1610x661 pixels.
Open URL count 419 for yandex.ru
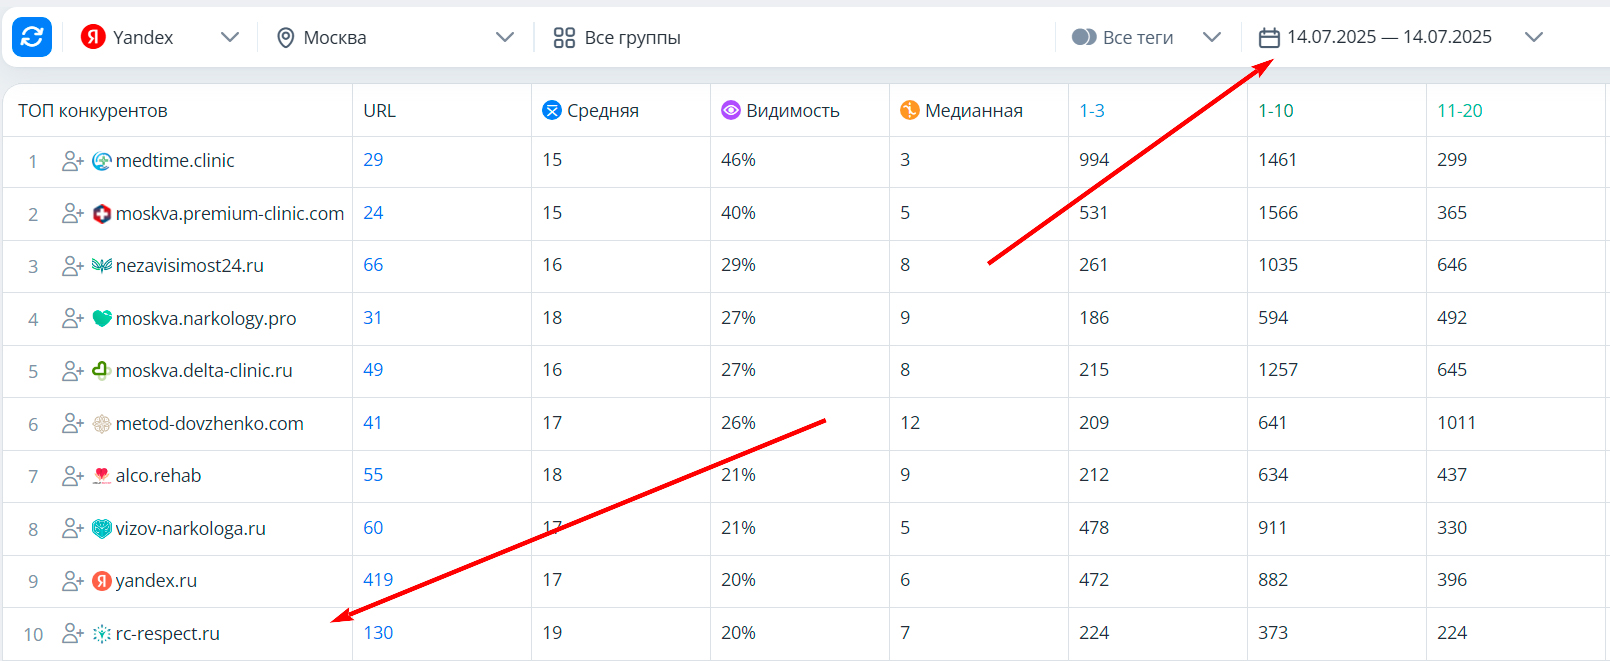(378, 580)
